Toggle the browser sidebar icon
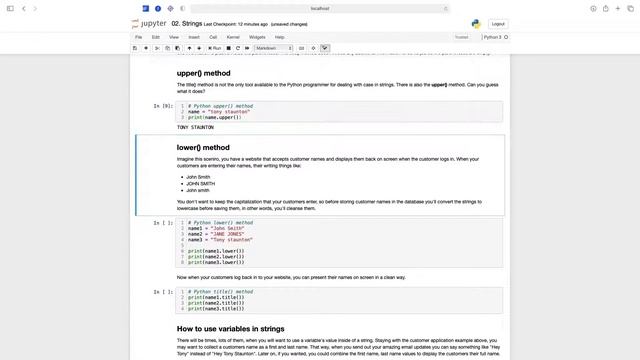Viewport: 640px width, 360px height. coord(10,8)
